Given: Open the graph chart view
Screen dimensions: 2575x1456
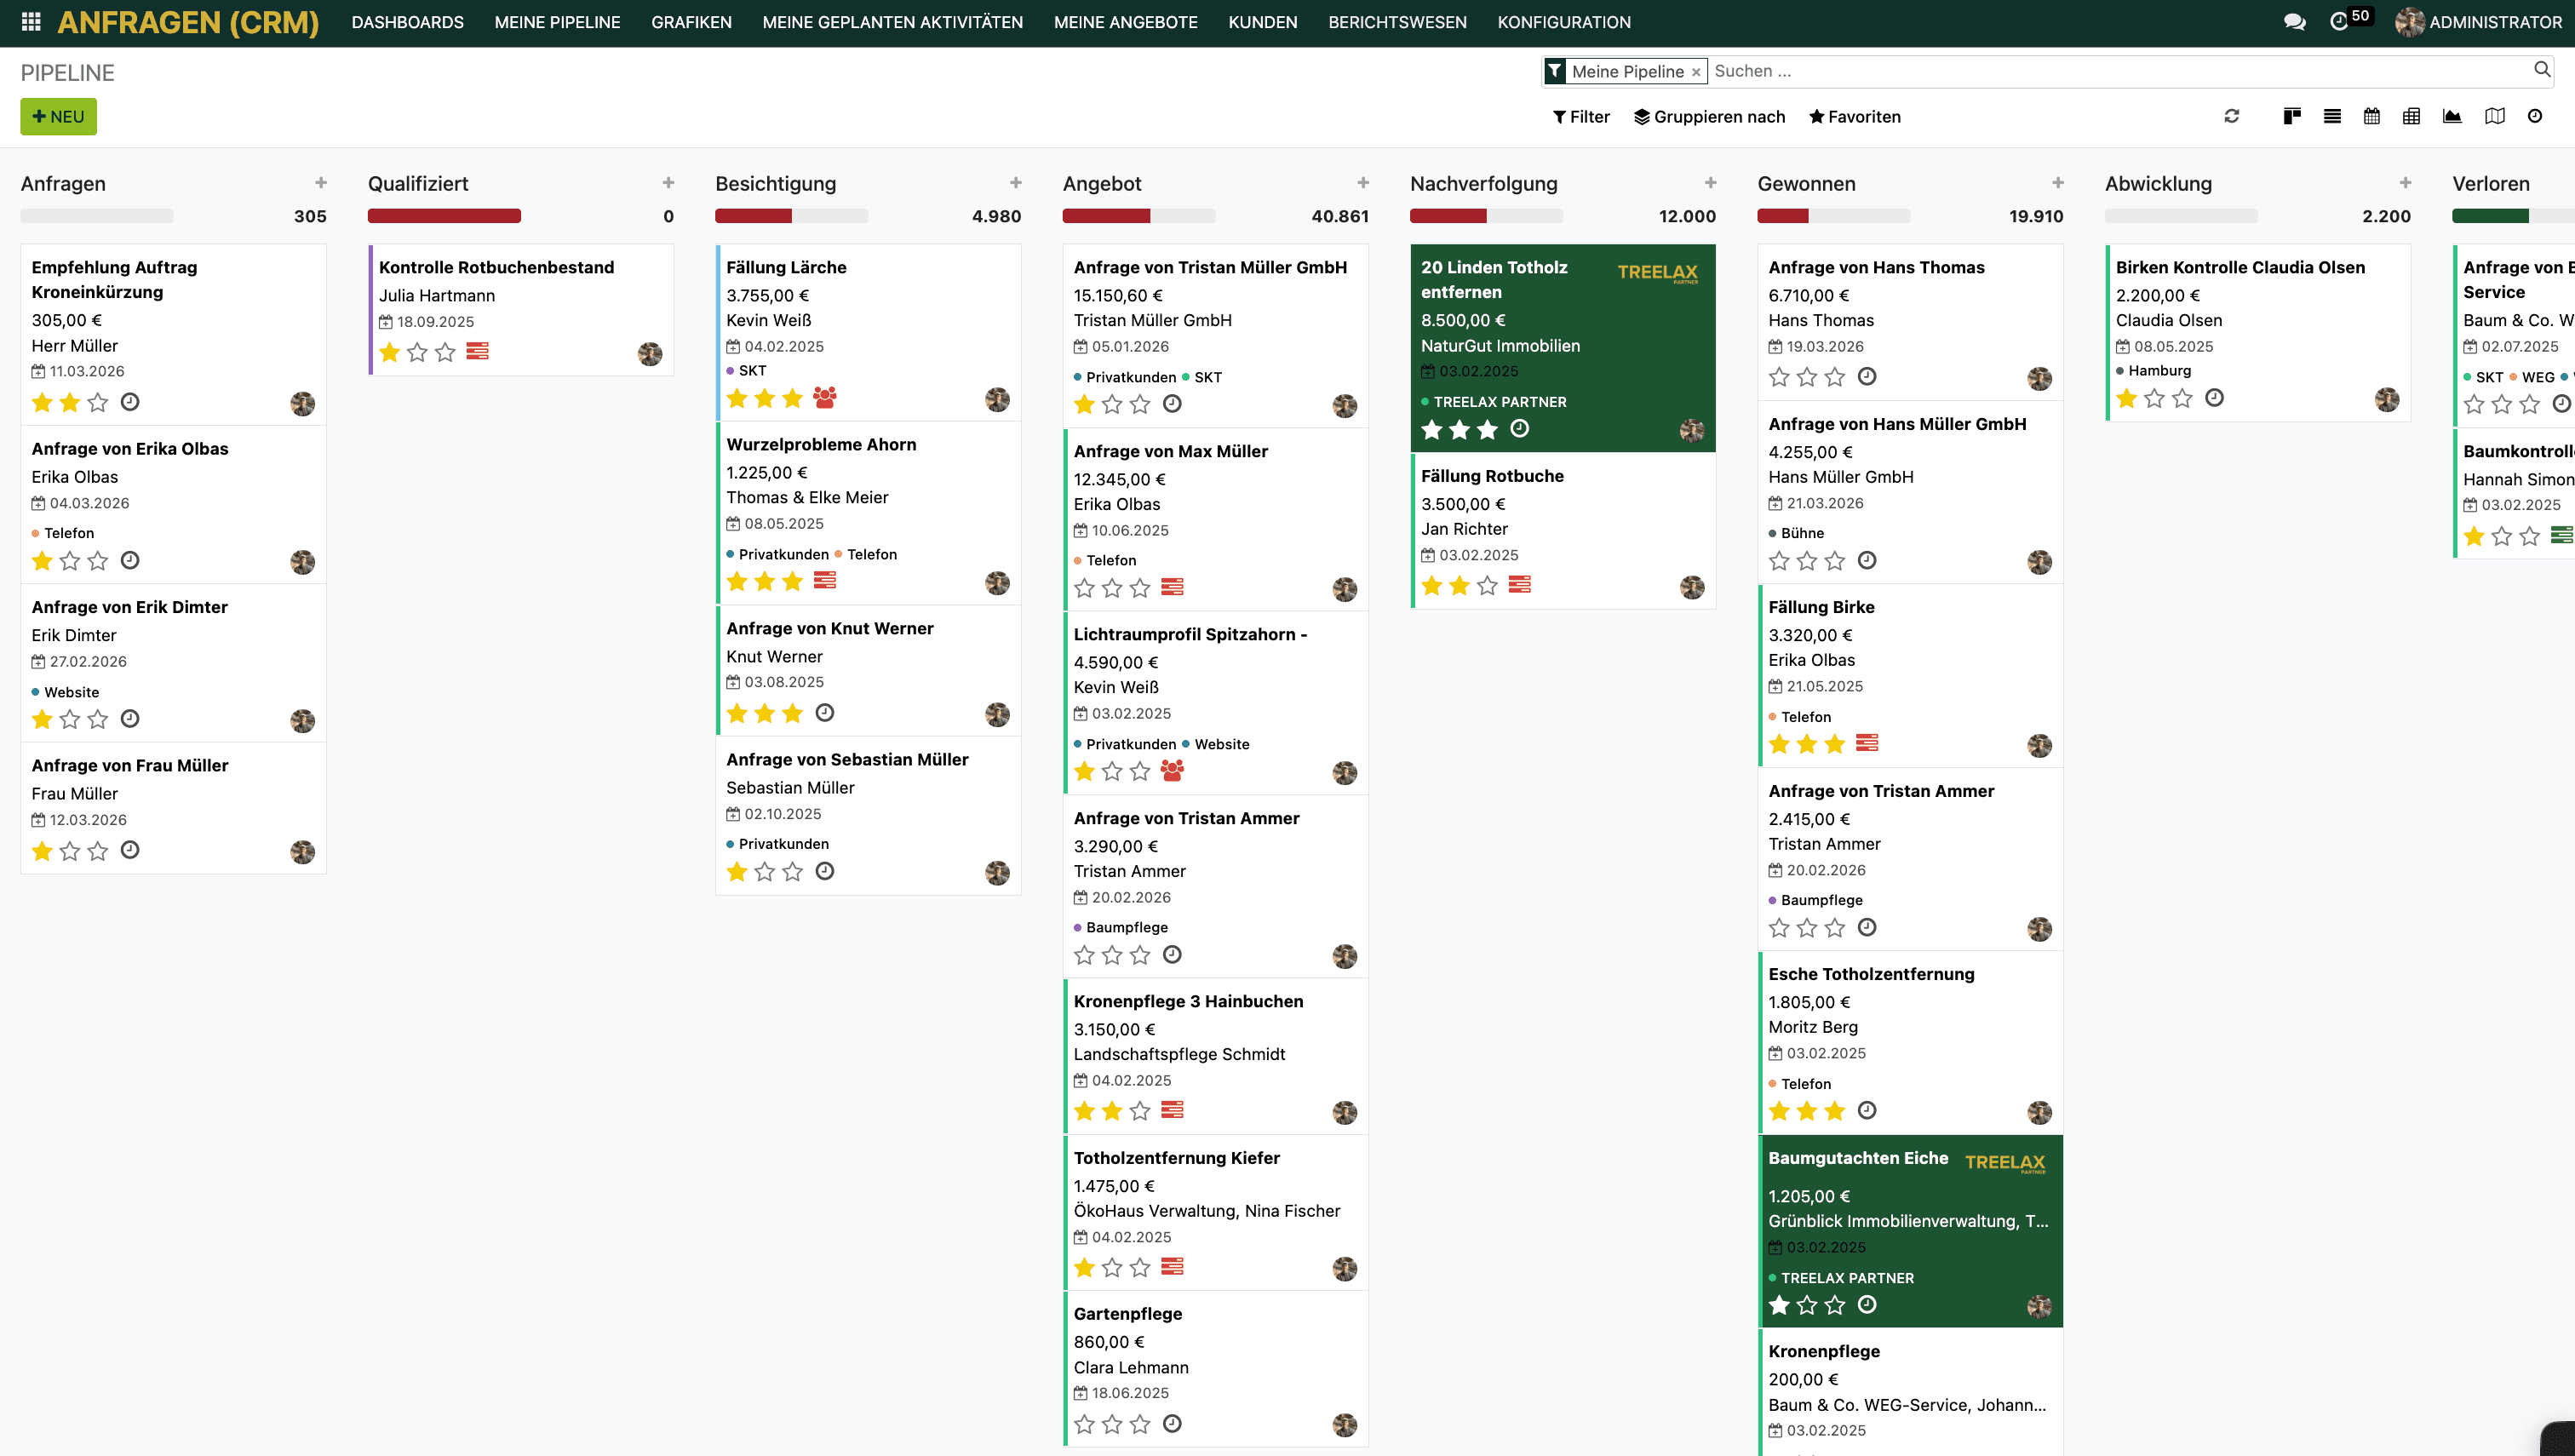Looking at the screenshot, I should (x=2452, y=116).
